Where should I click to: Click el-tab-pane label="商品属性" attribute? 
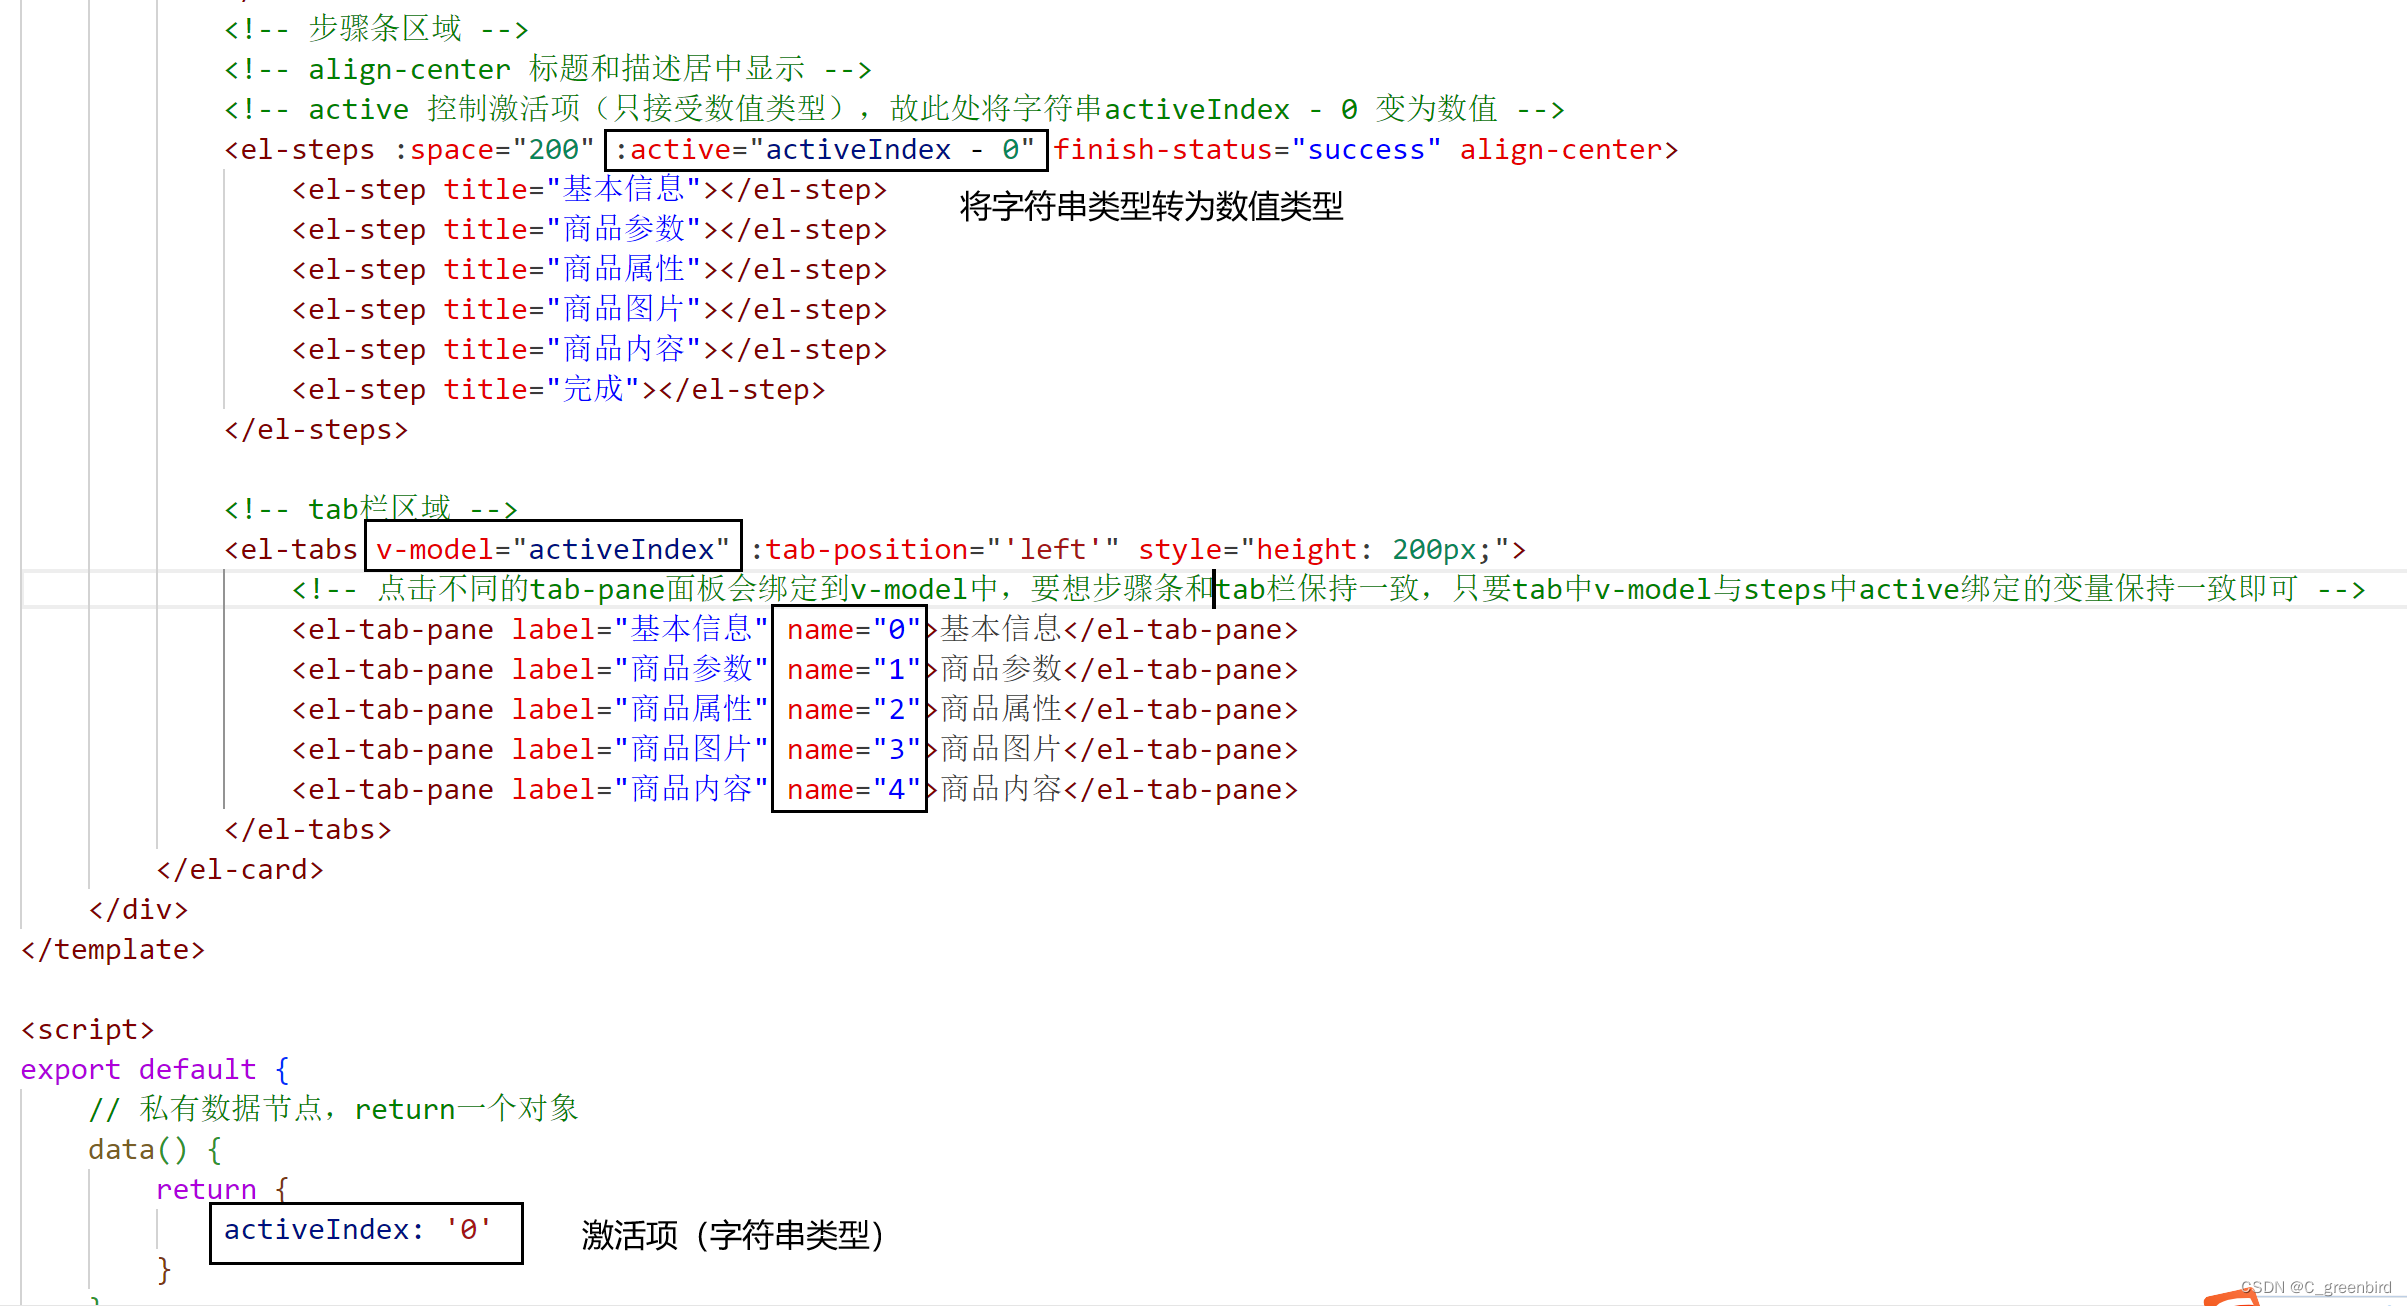tap(640, 709)
